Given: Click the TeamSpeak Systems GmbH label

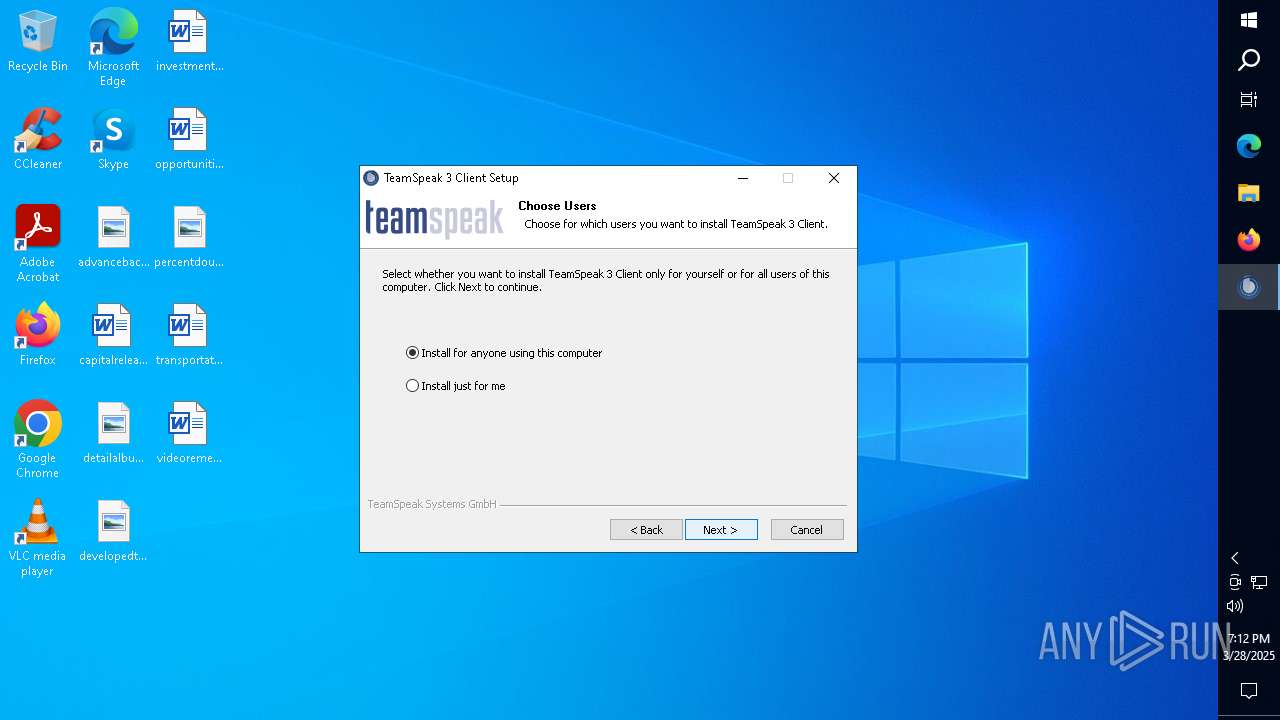Looking at the screenshot, I should click(432, 504).
